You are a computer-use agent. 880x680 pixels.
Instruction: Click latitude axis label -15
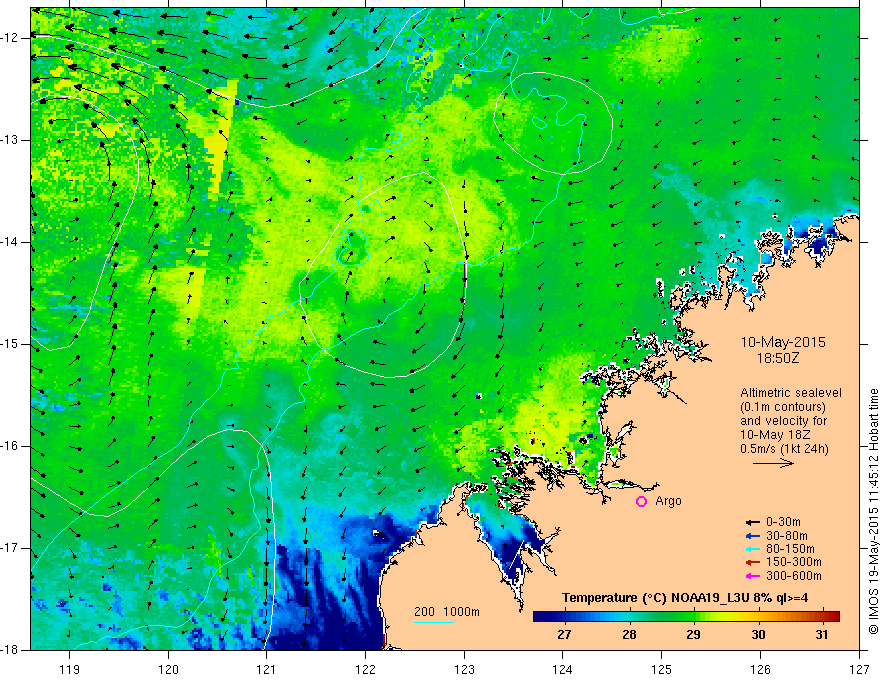tap(11, 344)
